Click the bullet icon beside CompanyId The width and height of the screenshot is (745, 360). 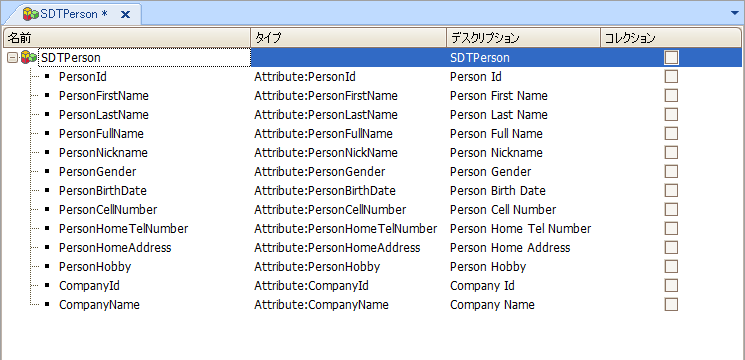(x=47, y=285)
